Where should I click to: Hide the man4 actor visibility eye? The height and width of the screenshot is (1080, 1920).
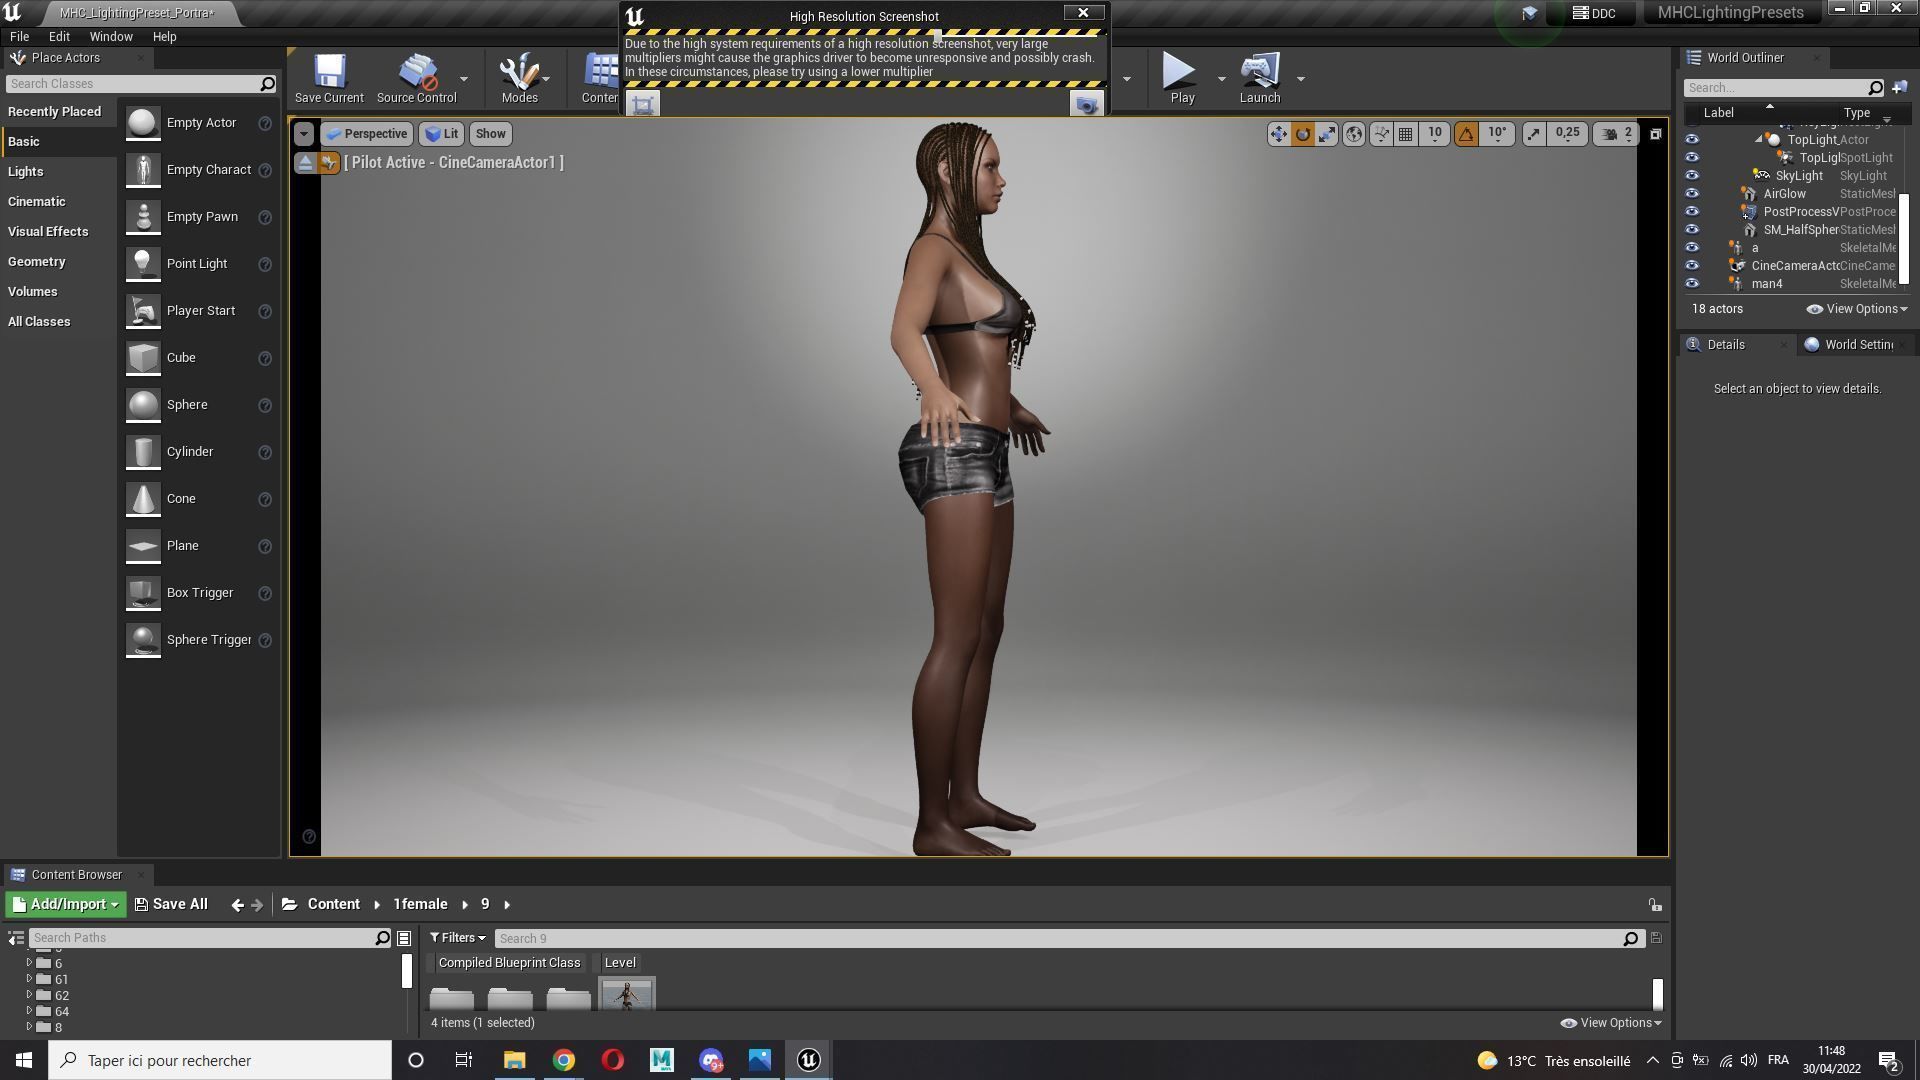click(x=1692, y=284)
